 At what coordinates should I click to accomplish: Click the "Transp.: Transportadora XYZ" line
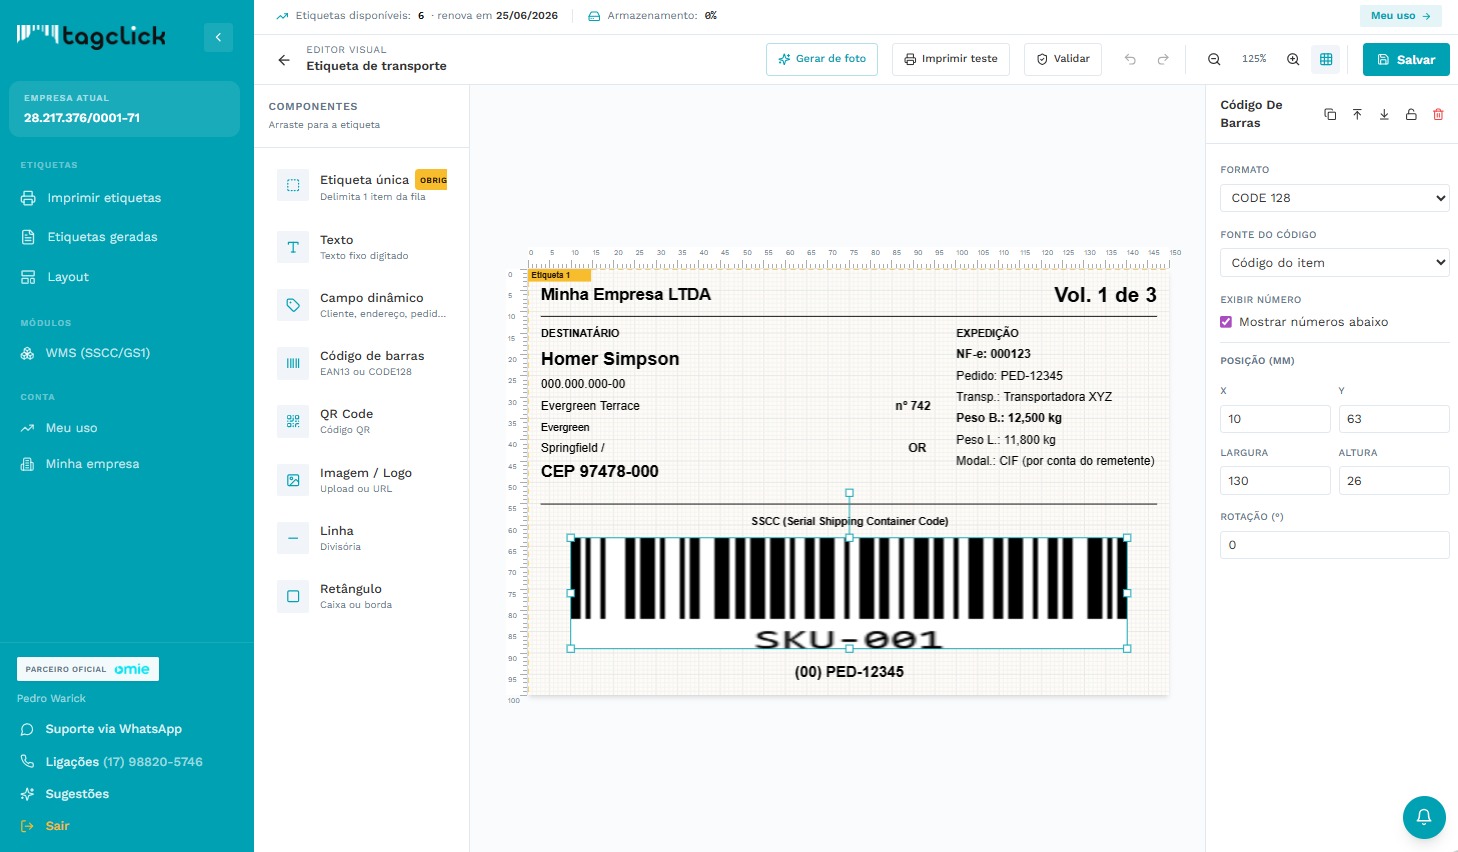click(1034, 397)
